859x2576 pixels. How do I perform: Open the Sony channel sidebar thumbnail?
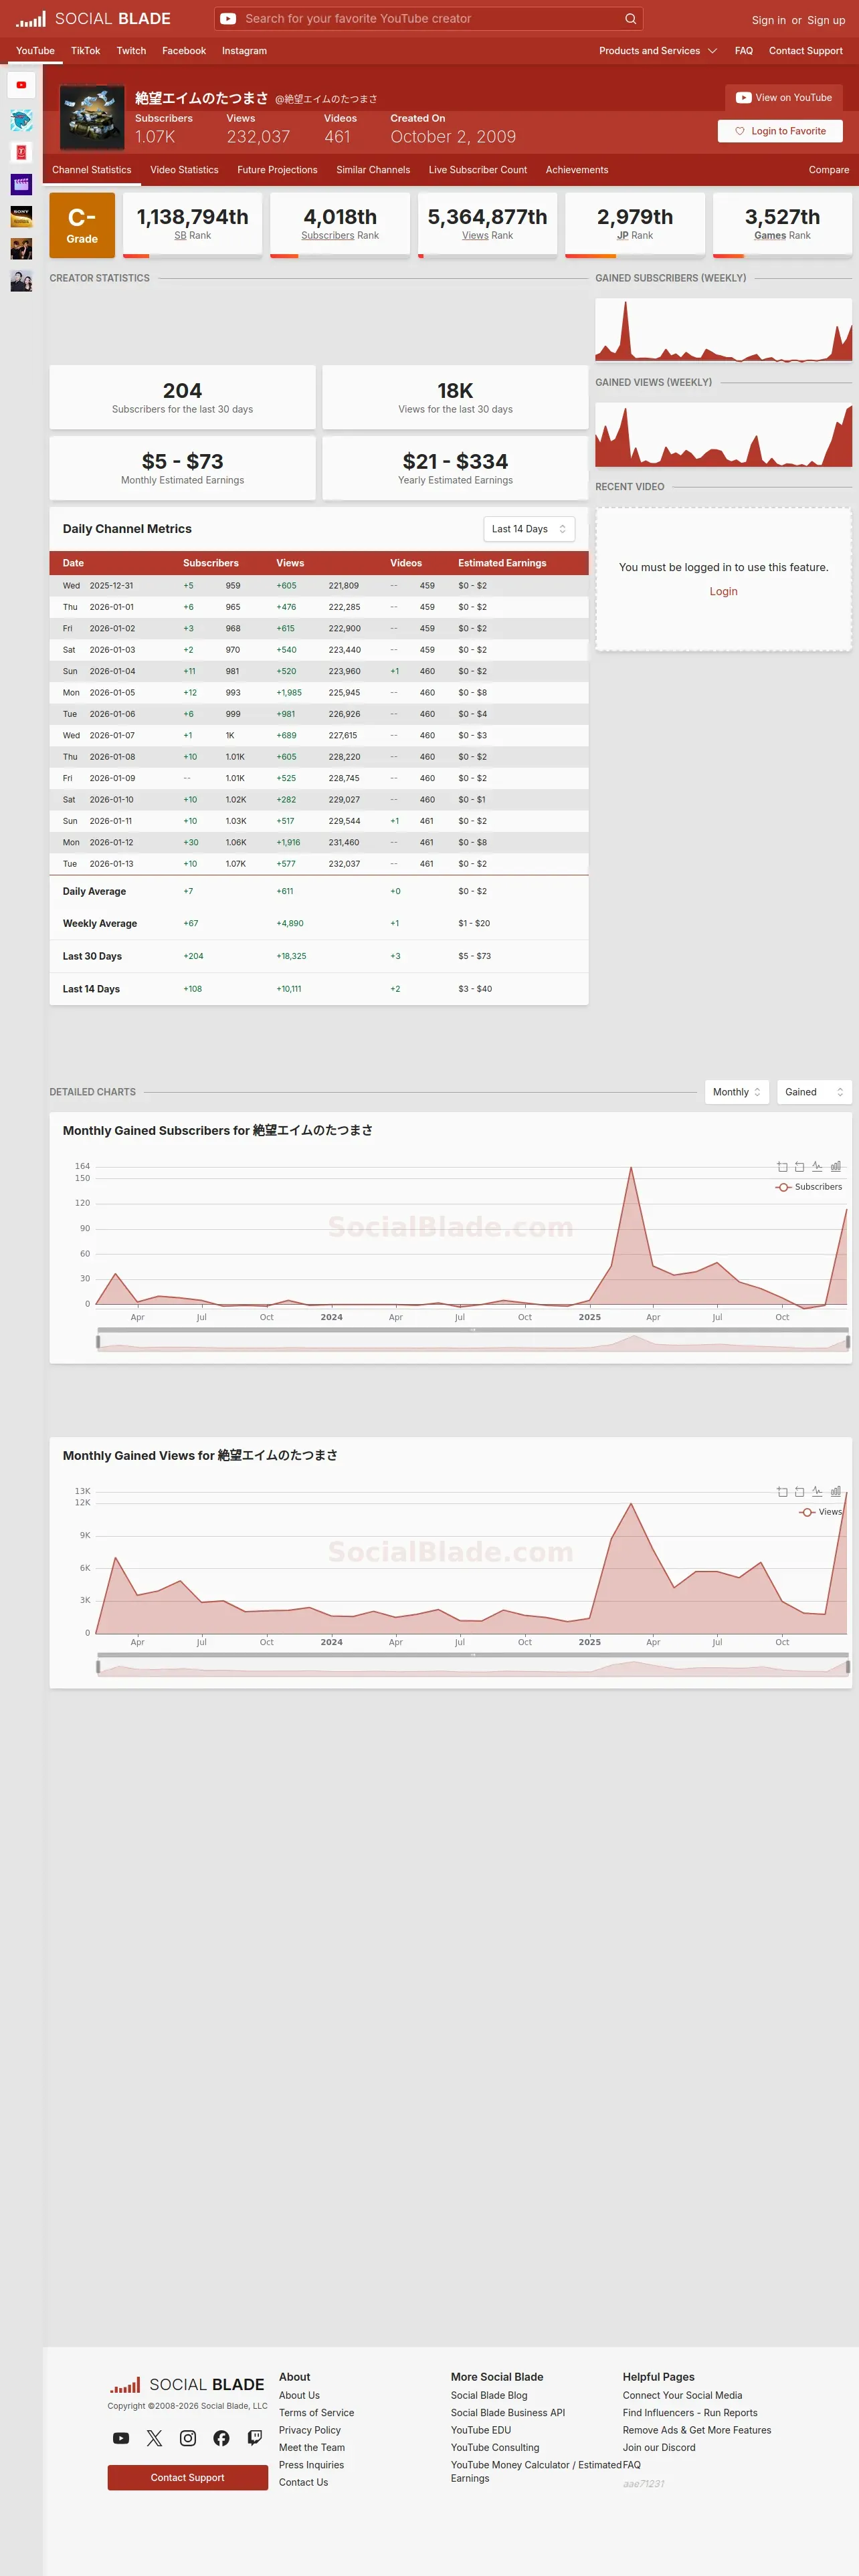[21, 216]
